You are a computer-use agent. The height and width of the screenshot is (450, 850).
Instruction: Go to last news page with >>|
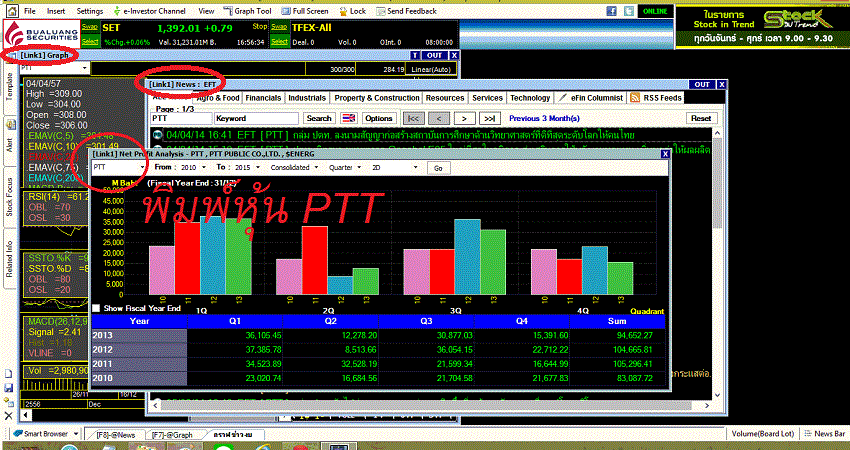tap(490, 118)
